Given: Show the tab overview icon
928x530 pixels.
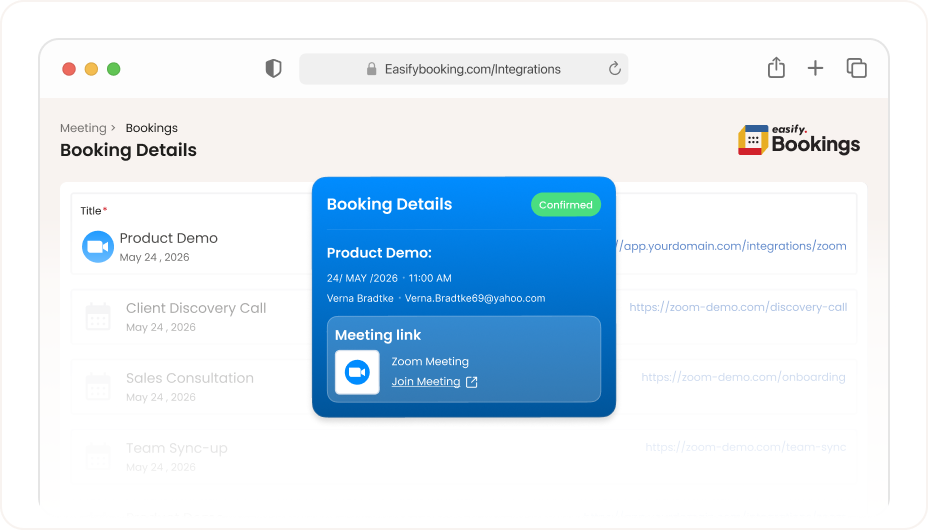Looking at the screenshot, I should [856, 68].
